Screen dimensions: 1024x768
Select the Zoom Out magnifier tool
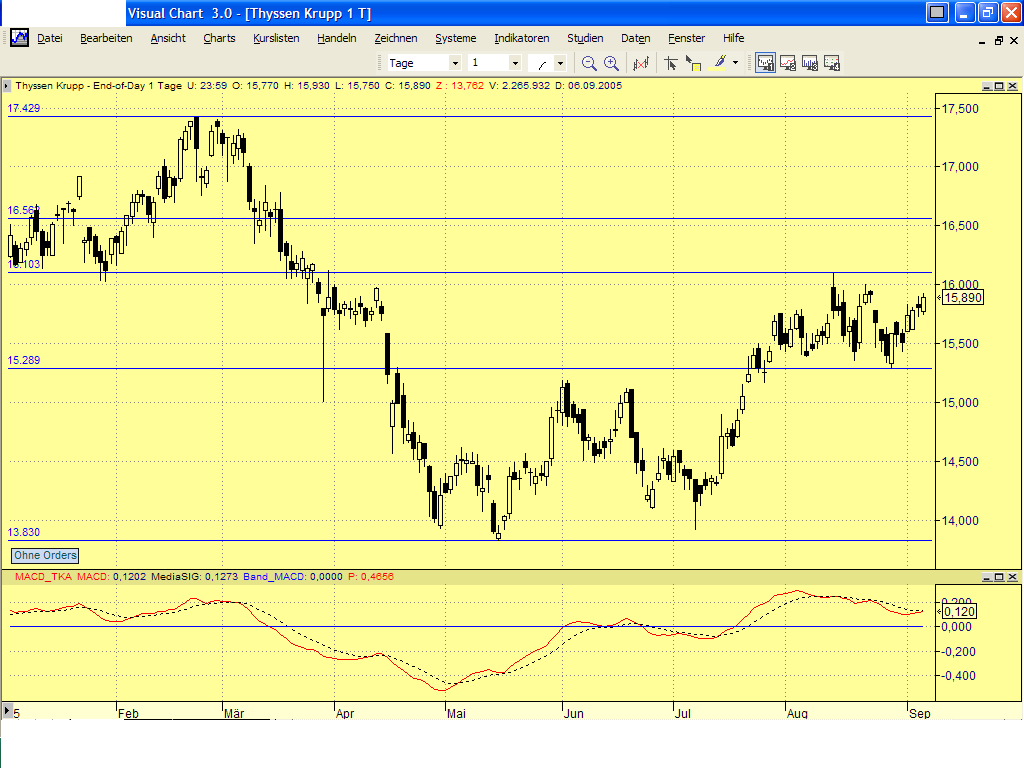(588, 62)
